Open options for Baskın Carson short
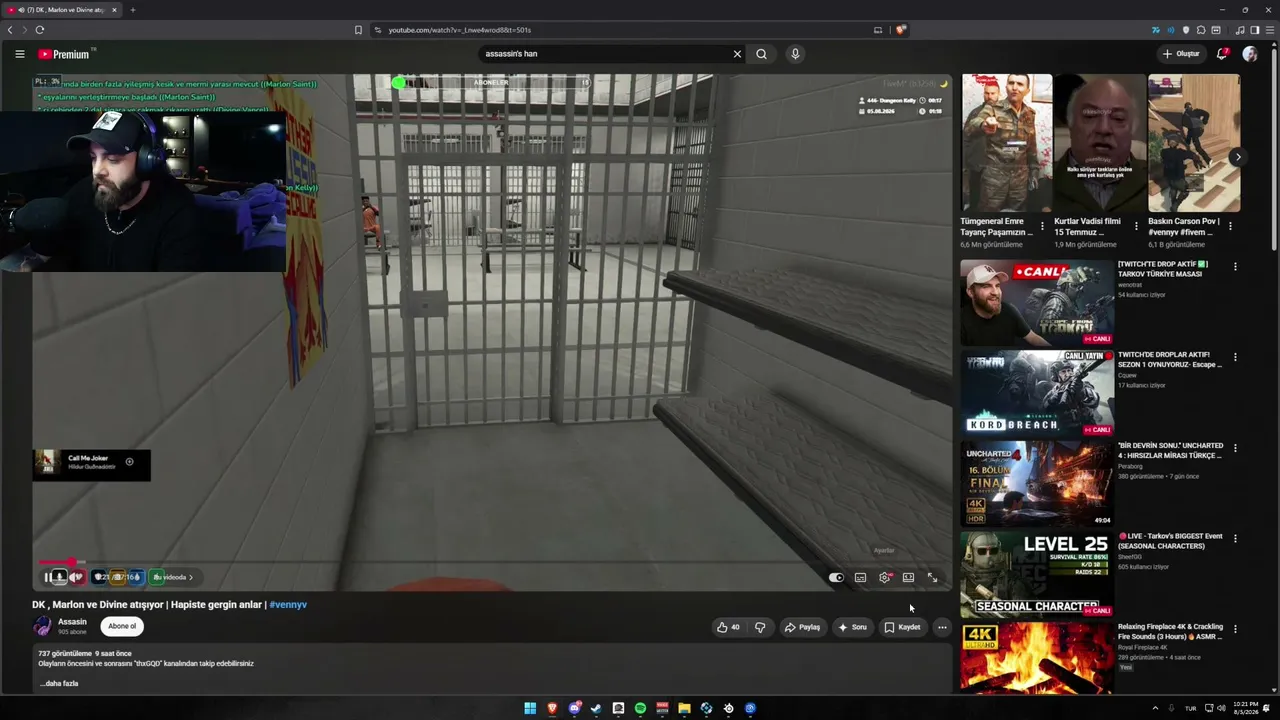The width and height of the screenshot is (1280, 720). (x=1230, y=226)
